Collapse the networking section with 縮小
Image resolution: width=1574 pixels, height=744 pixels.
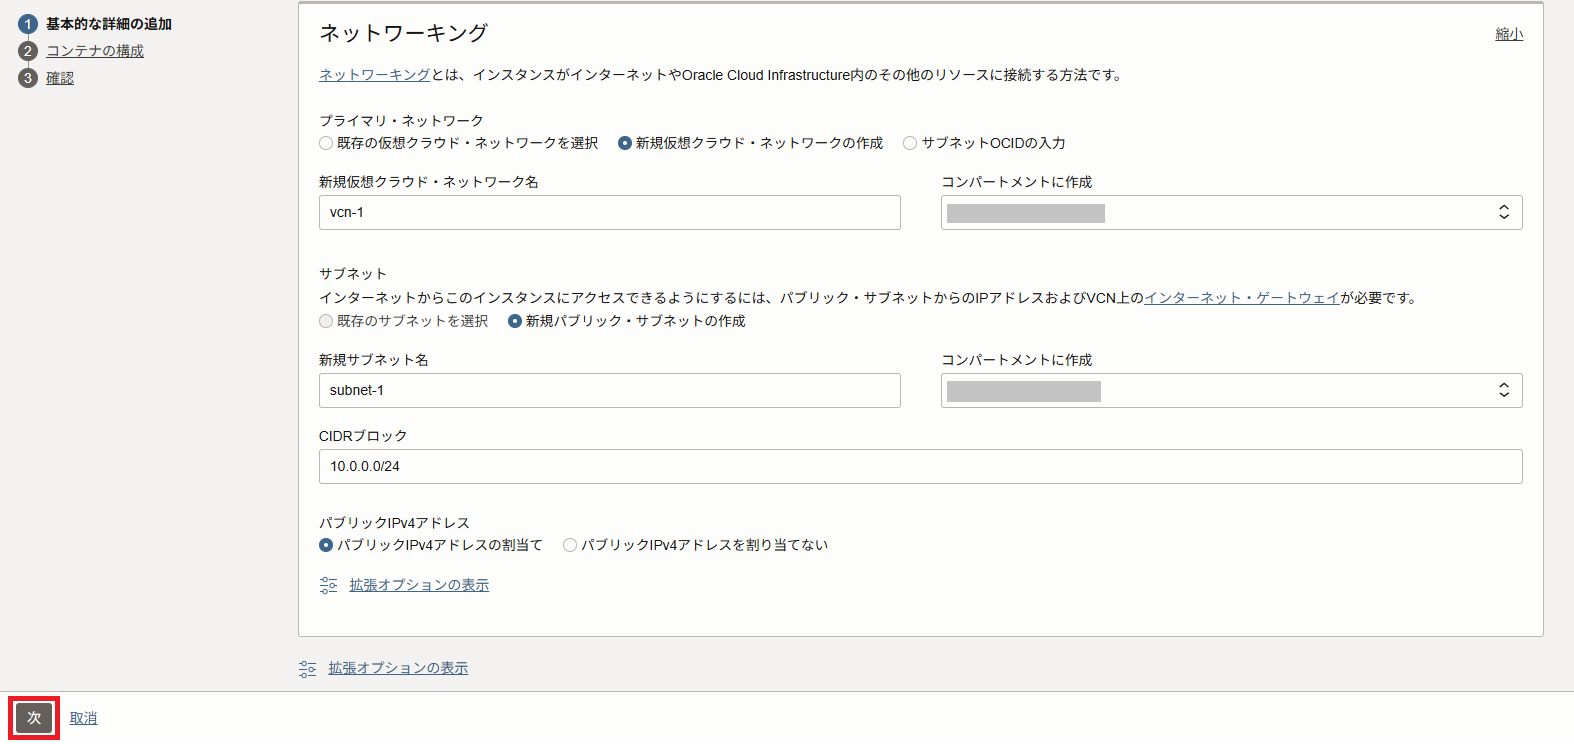coord(1508,34)
